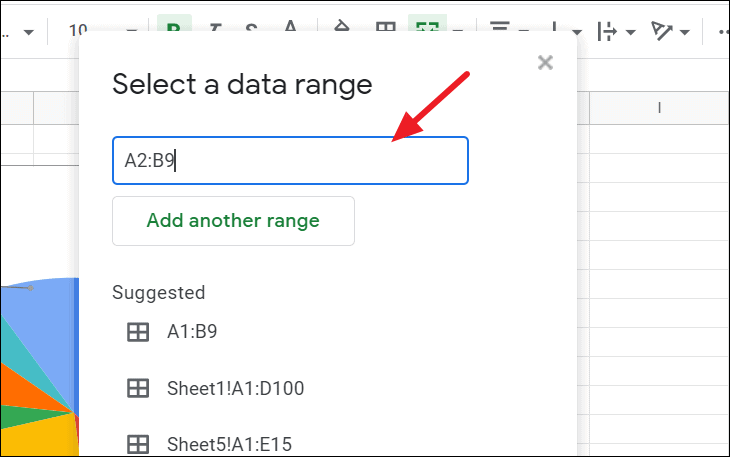The width and height of the screenshot is (730, 457).
Task: Expand the Text rotation dropdown arrow
Action: (684, 33)
